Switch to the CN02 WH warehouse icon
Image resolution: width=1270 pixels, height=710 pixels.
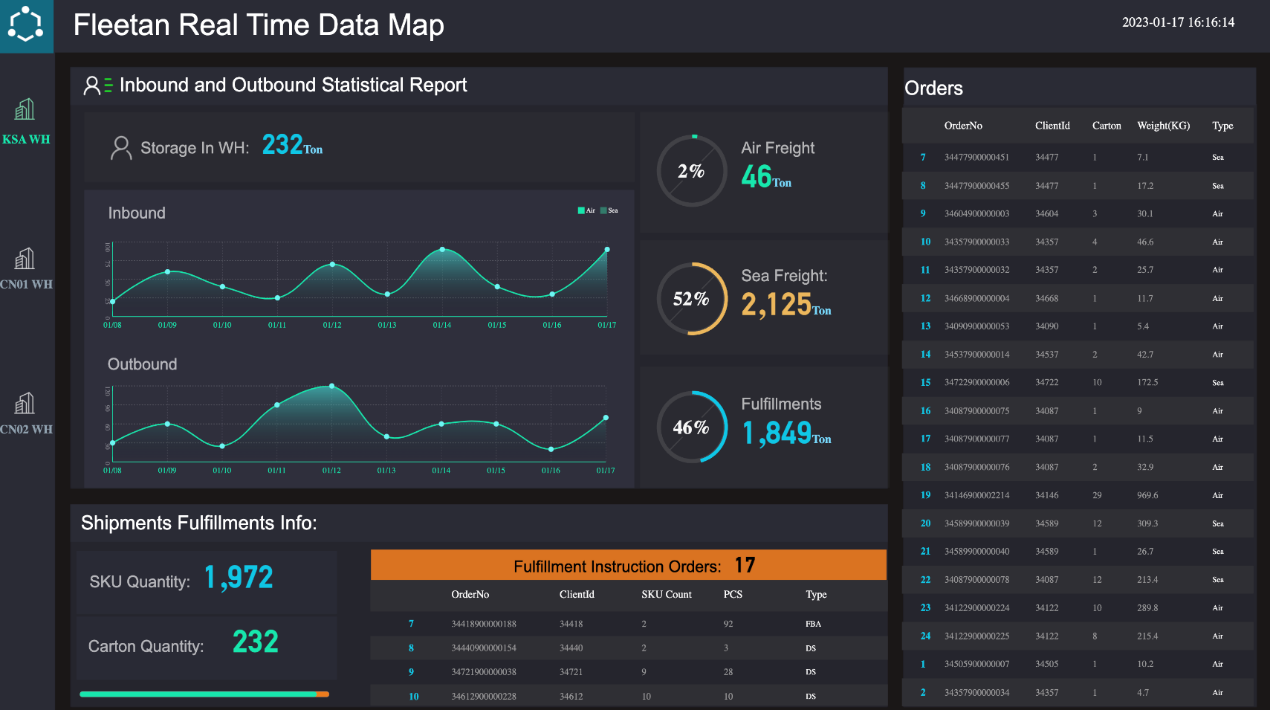26,403
